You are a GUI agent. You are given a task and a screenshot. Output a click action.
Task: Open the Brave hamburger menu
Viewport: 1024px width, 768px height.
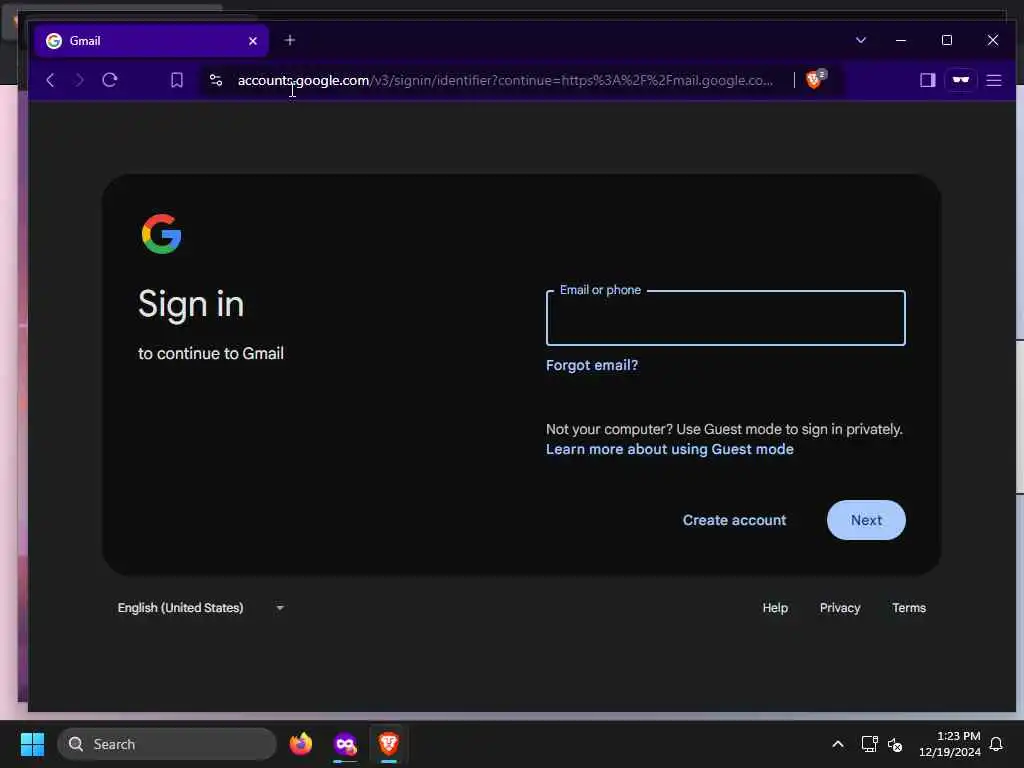coord(993,80)
